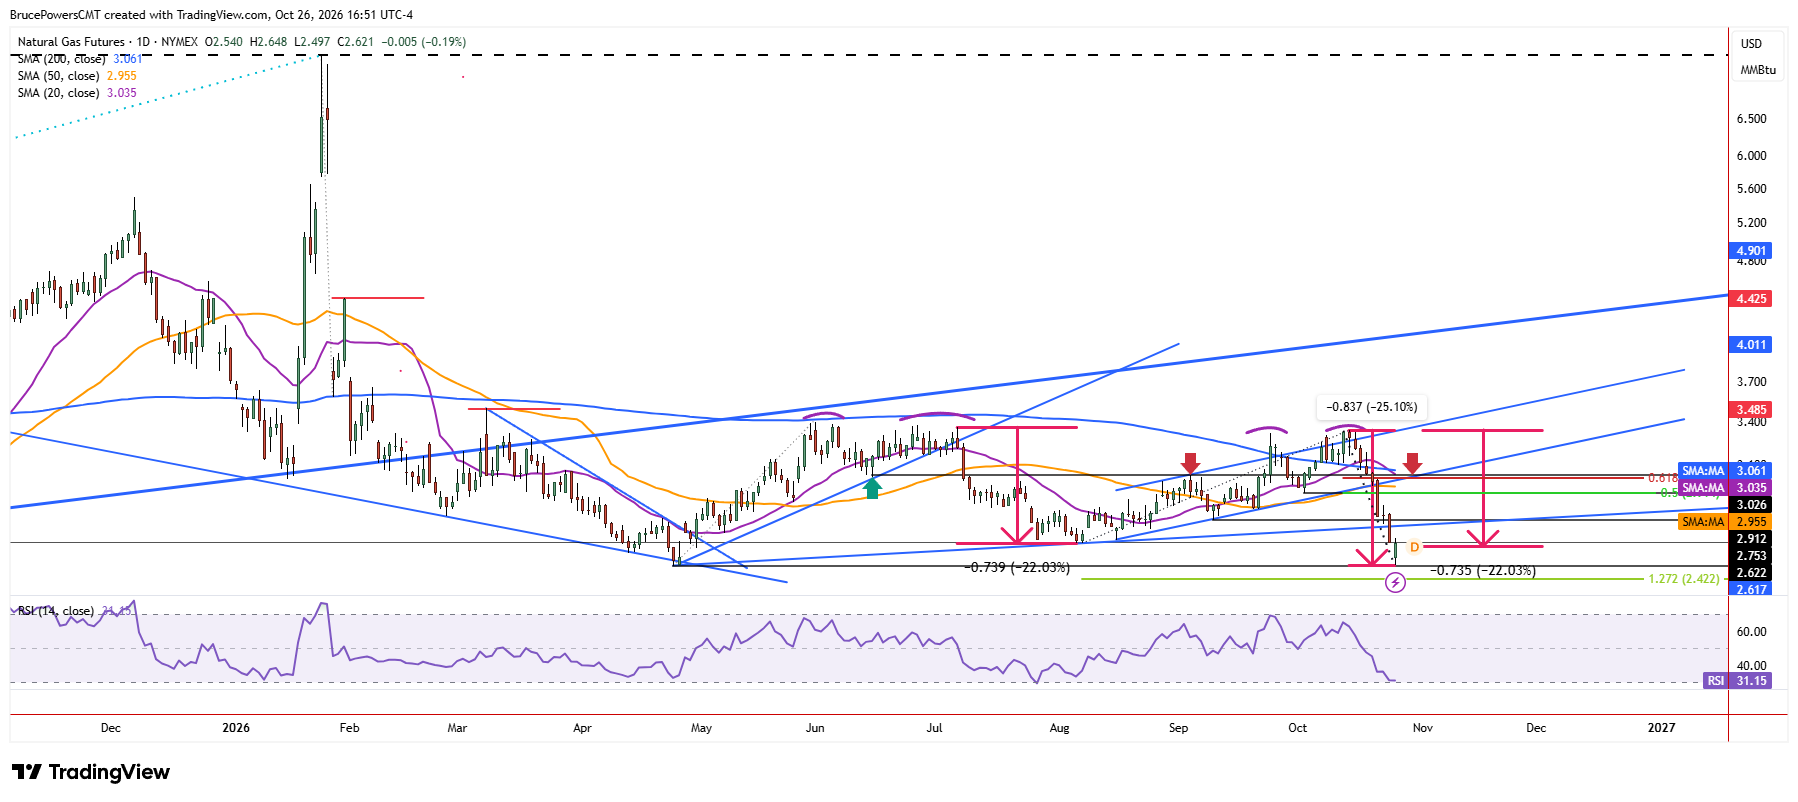The width and height of the screenshot is (1798, 802).
Task: Click the purple lightning-bolt event icon
Action: tap(1395, 582)
